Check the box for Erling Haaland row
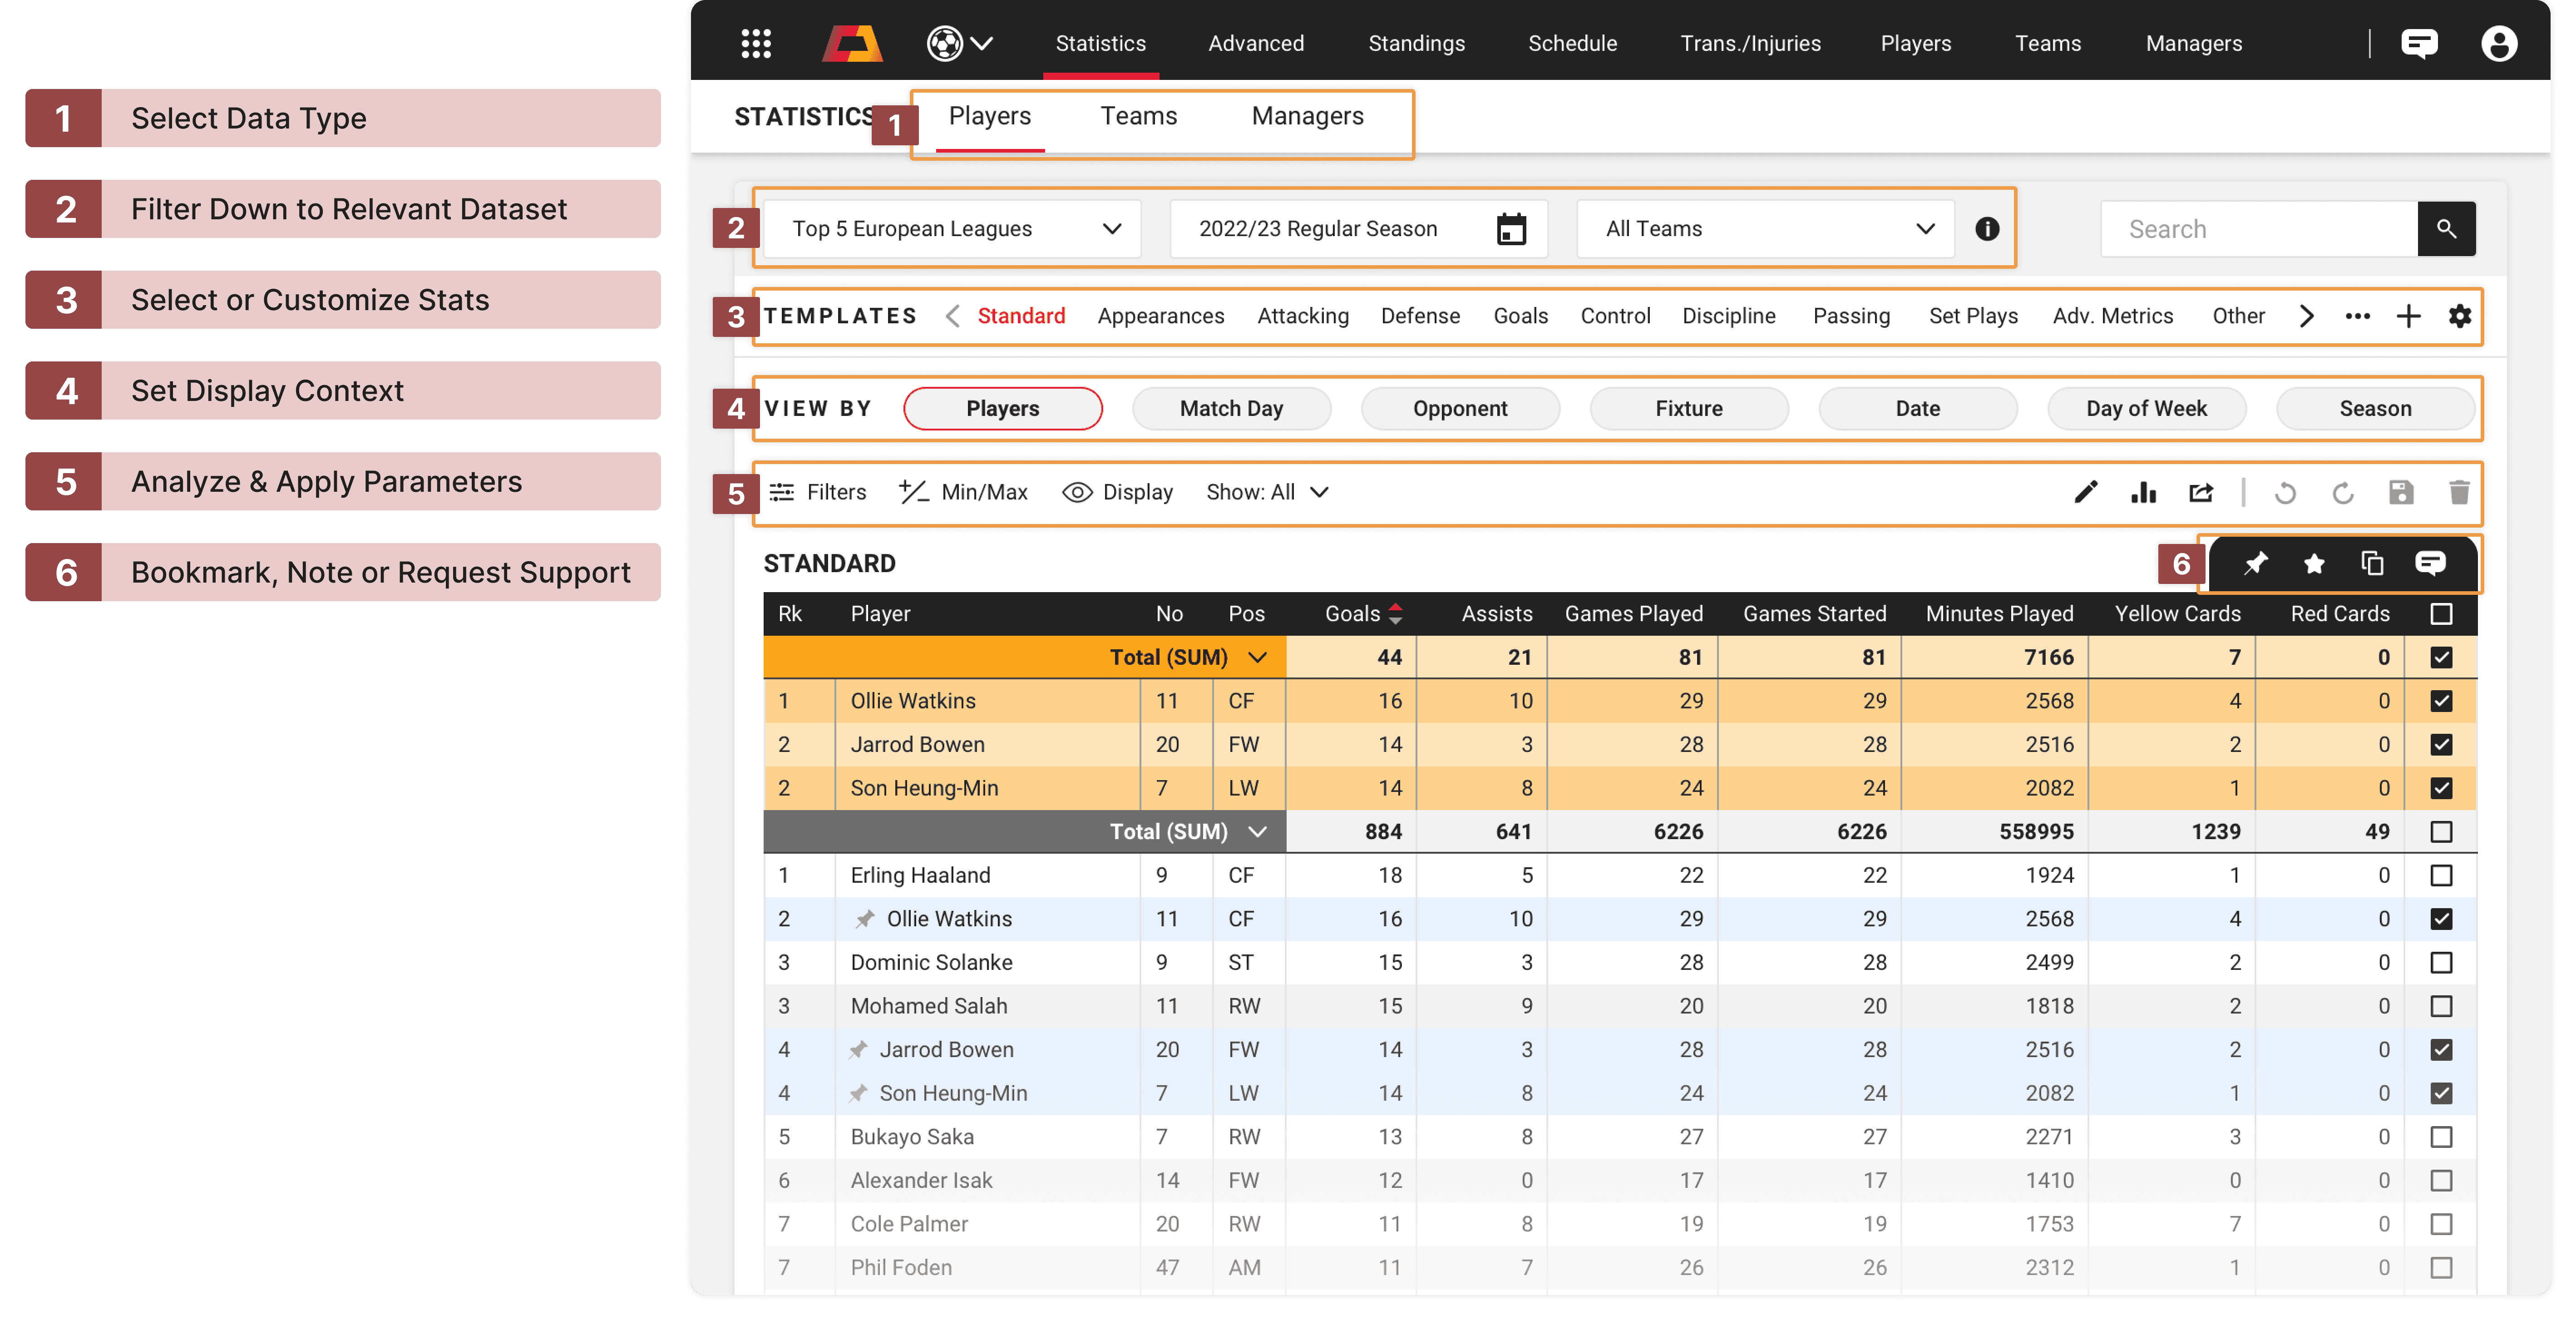2576x1325 pixels. [x=2441, y=875]
